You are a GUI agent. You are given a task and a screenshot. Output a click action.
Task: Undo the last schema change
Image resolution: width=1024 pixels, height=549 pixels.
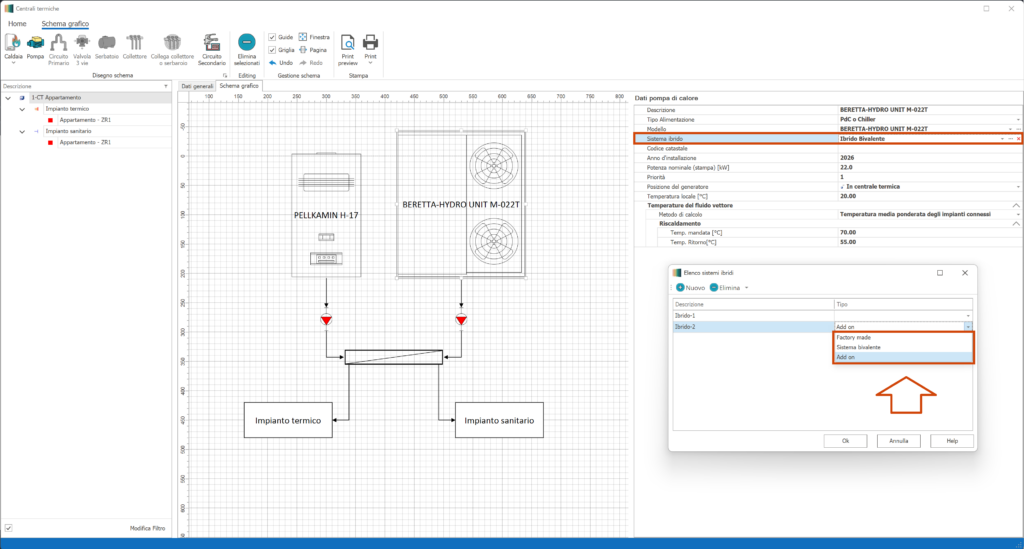tap(280, 62)
